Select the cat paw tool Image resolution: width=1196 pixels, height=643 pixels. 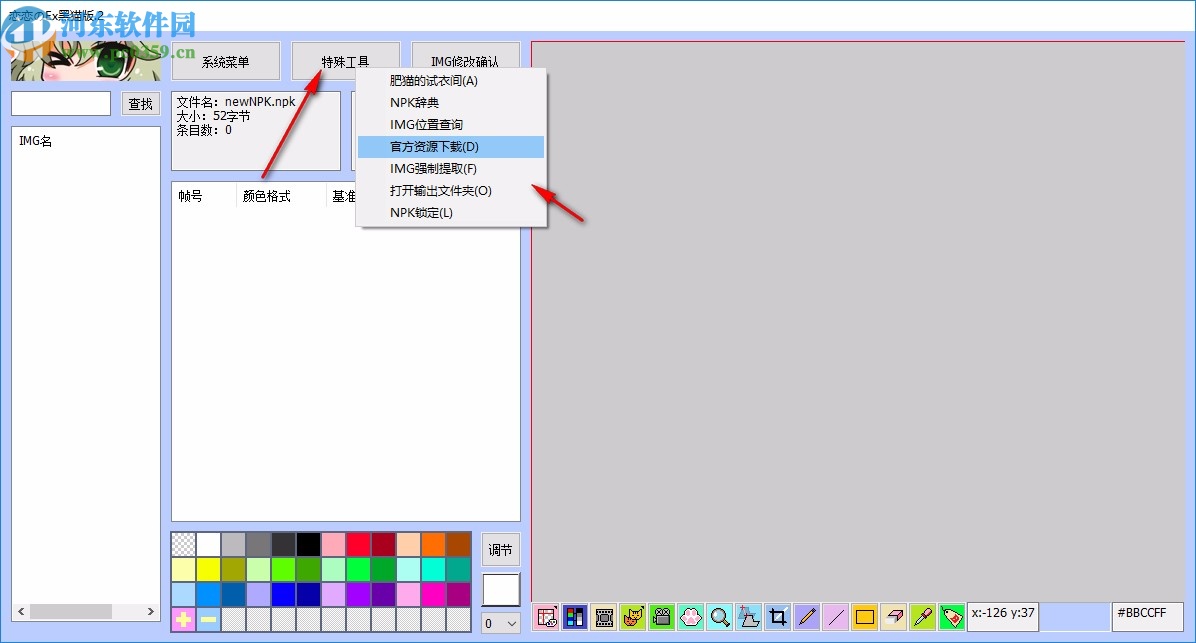tap(690, 616)
